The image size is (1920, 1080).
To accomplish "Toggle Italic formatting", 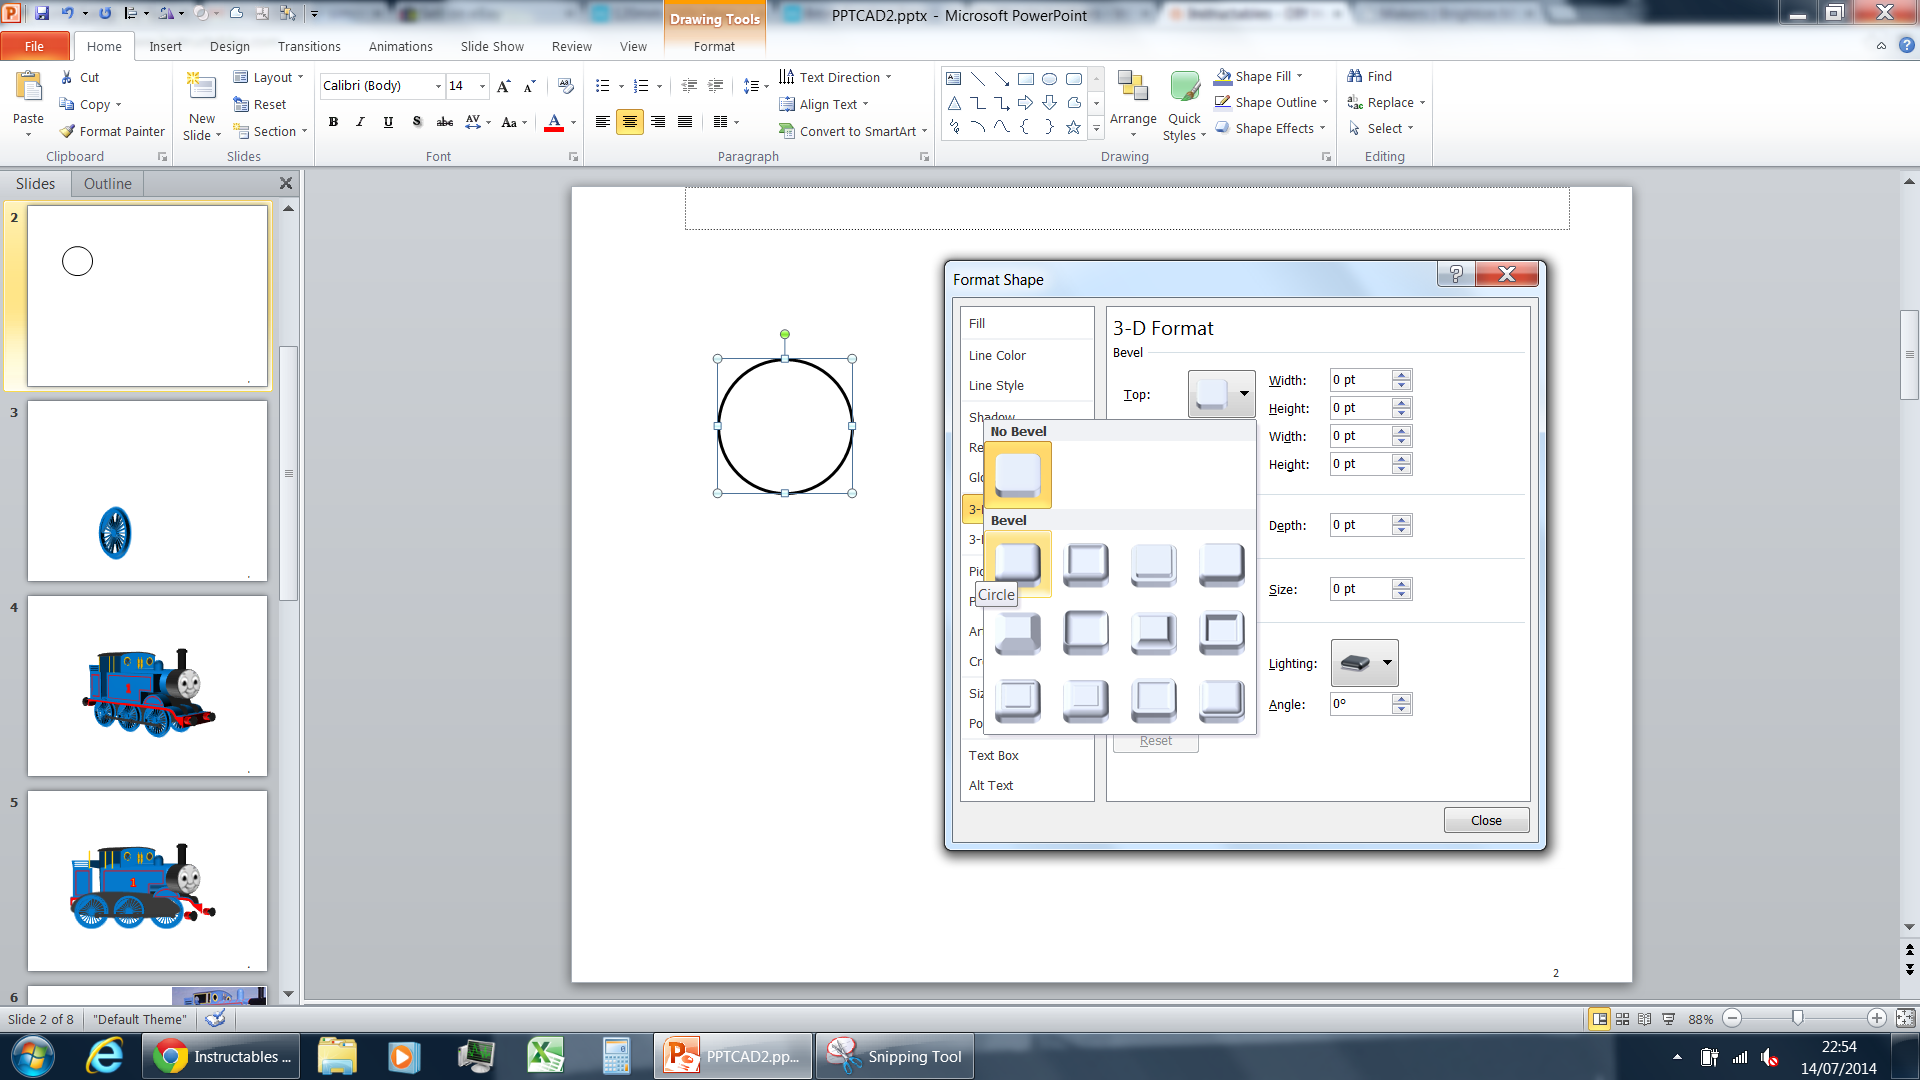I will tap(360, 122).
